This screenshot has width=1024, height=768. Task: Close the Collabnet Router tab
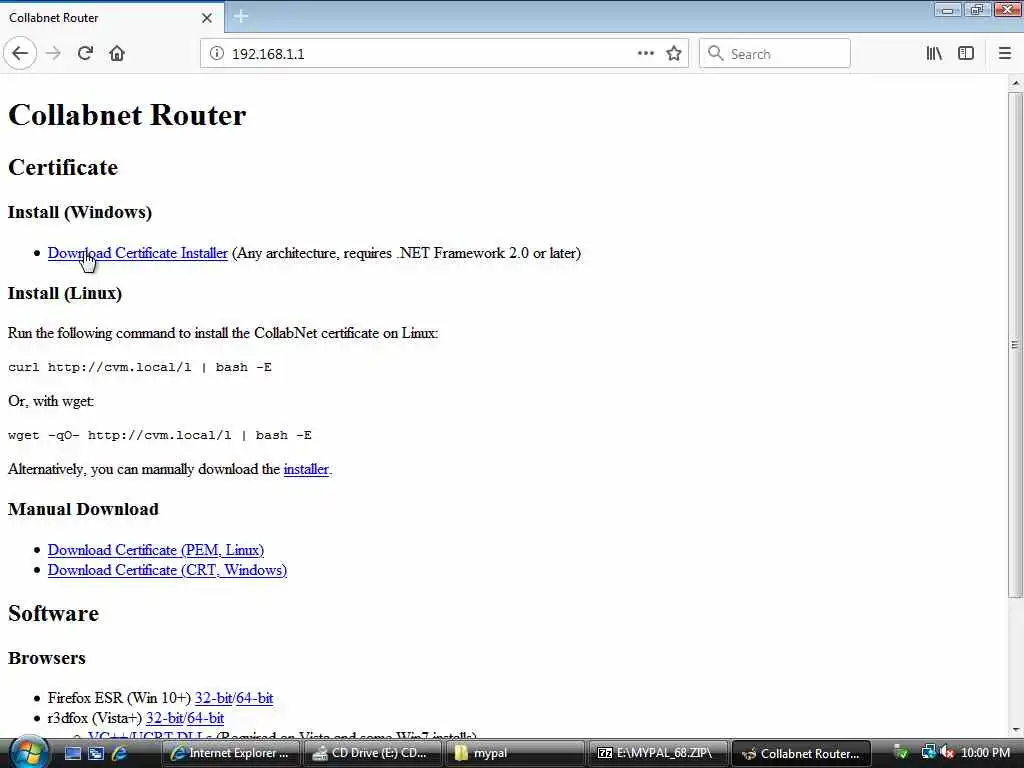tap(207, 18)
